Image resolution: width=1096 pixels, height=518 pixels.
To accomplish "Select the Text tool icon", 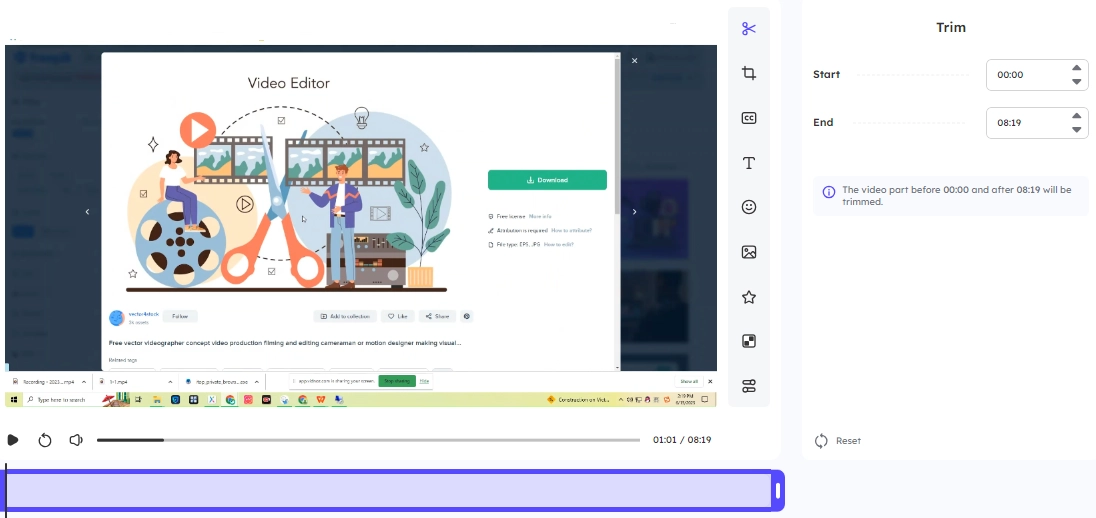I will 748,163.
